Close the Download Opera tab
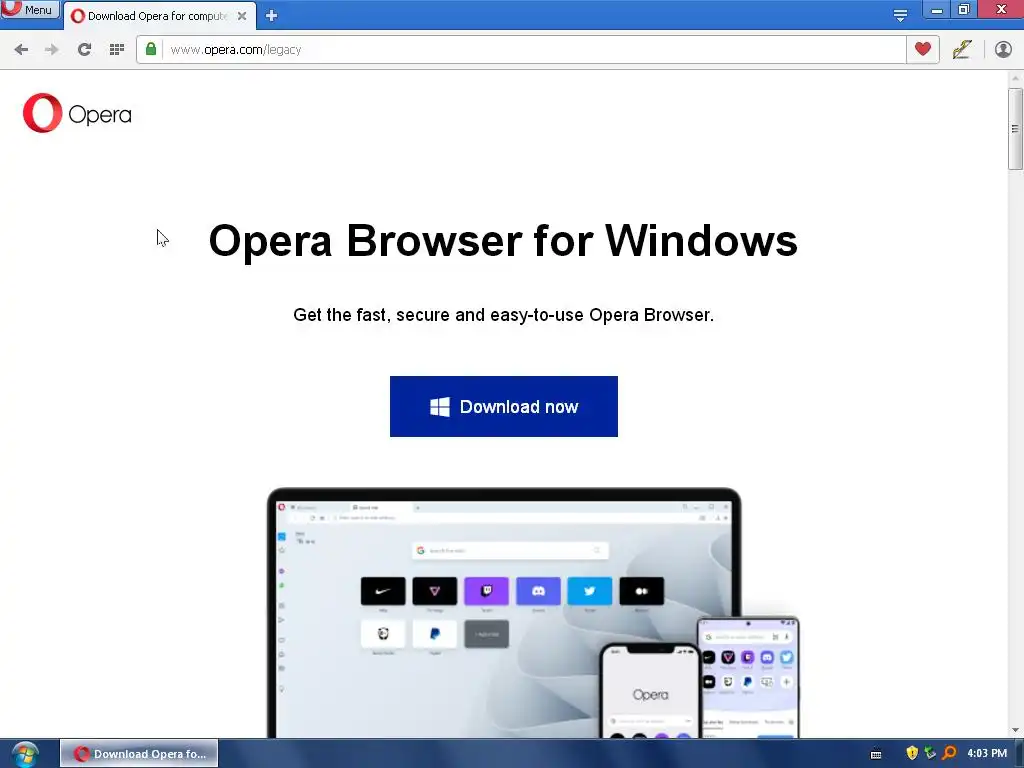The height and width of the screenshot is (768, 1024). [x=242, y=16]
